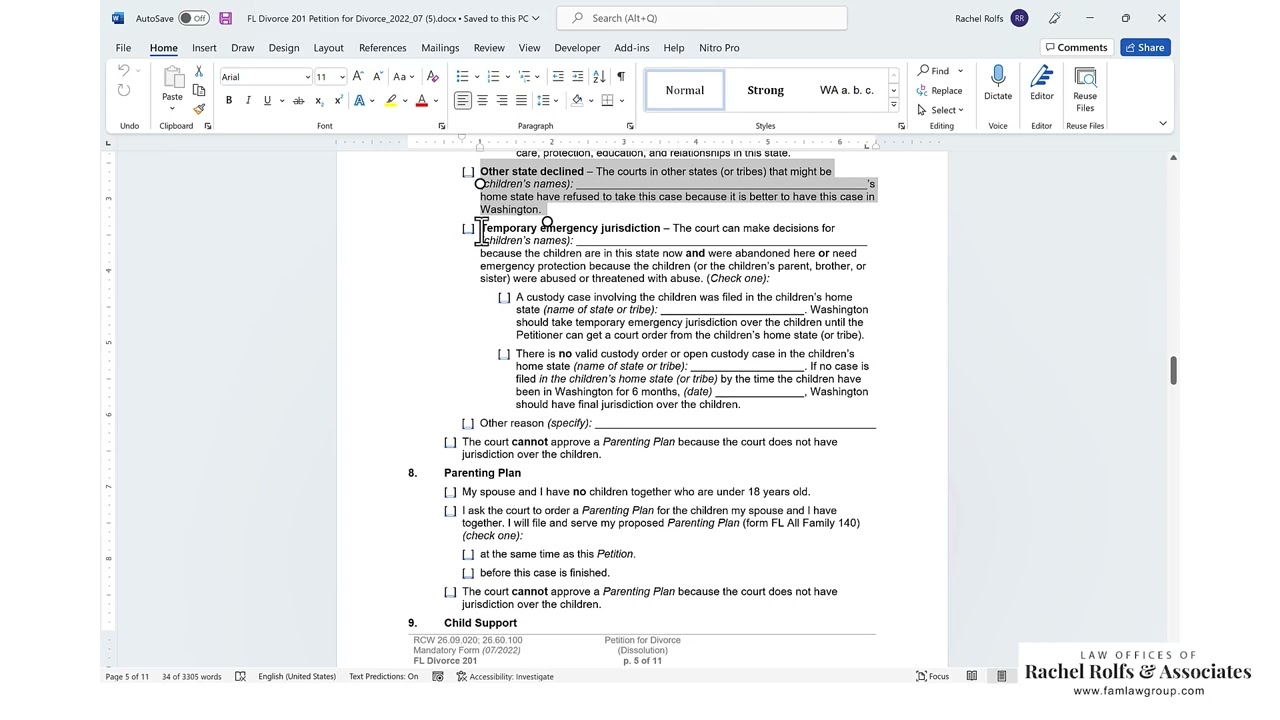Click the Share button

1145,47
